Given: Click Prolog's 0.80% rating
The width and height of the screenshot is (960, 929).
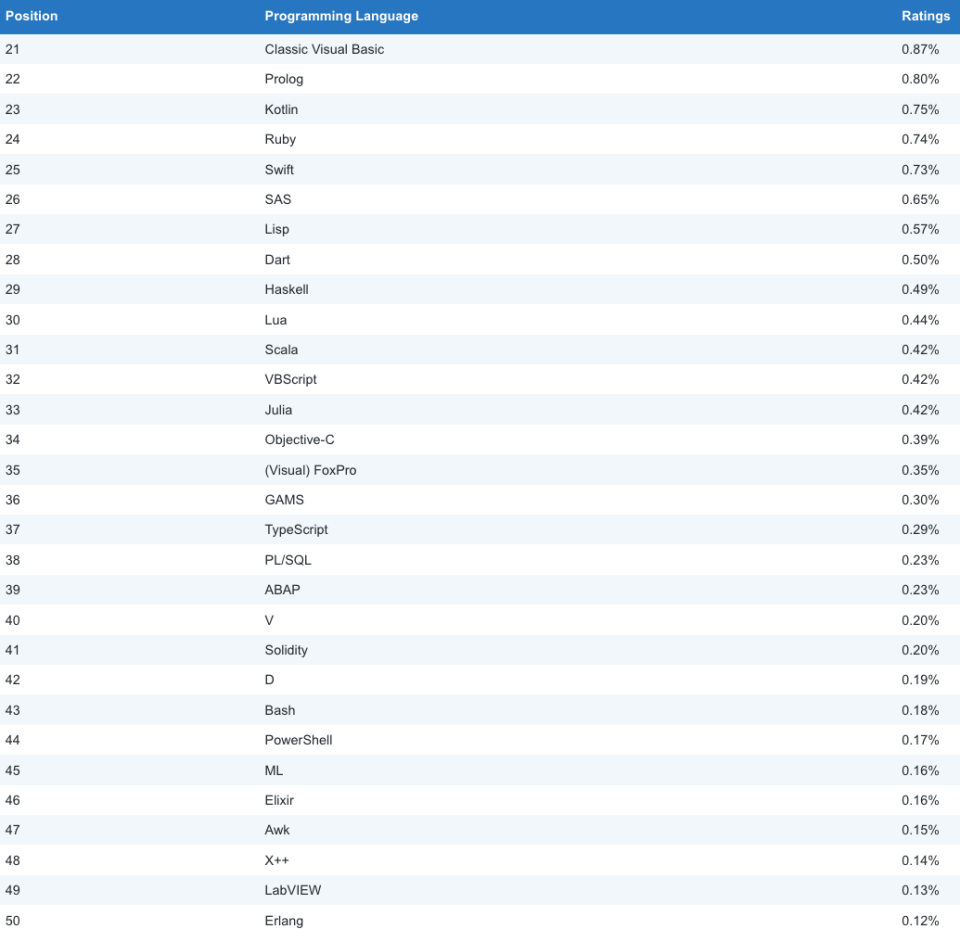Looking at the screenshot, I should click(x=920, y=79).
